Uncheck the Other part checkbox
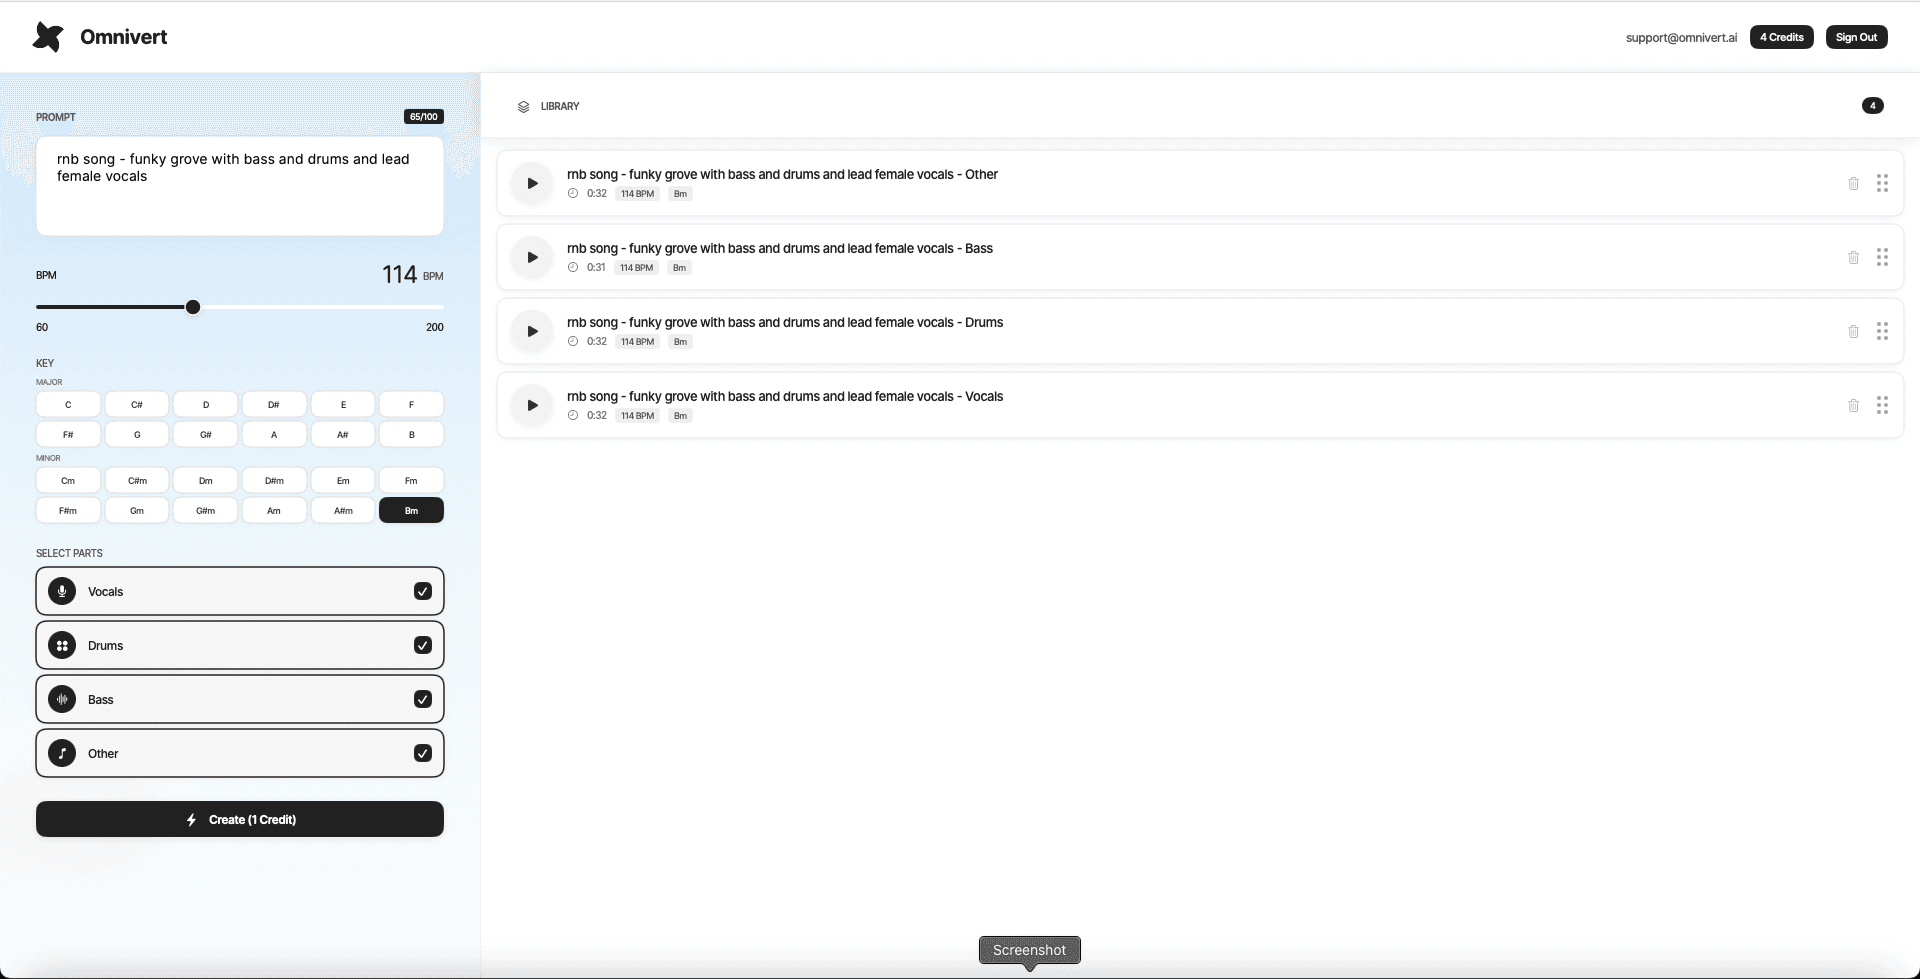1920x979 pixels. (422, 753)
